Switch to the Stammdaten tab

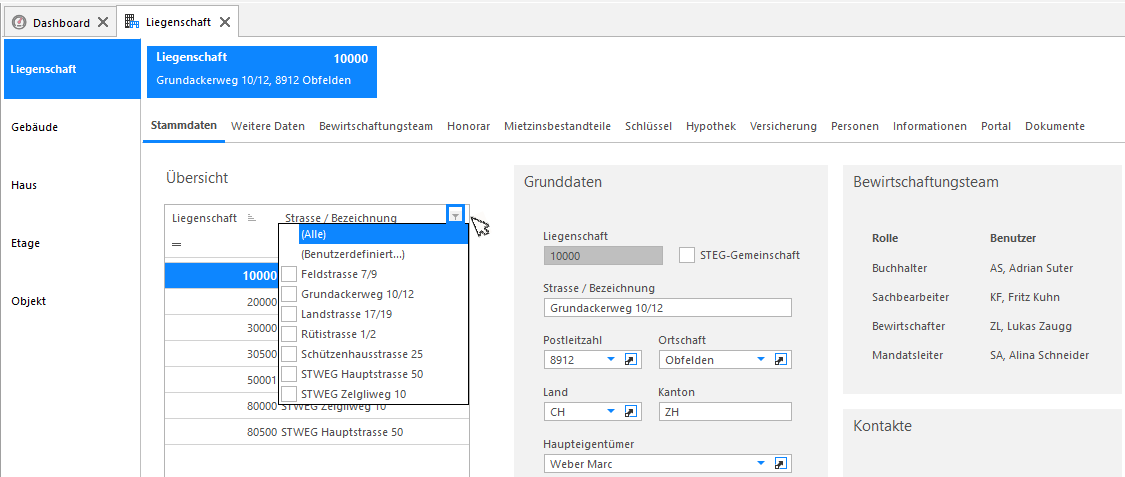184,126
